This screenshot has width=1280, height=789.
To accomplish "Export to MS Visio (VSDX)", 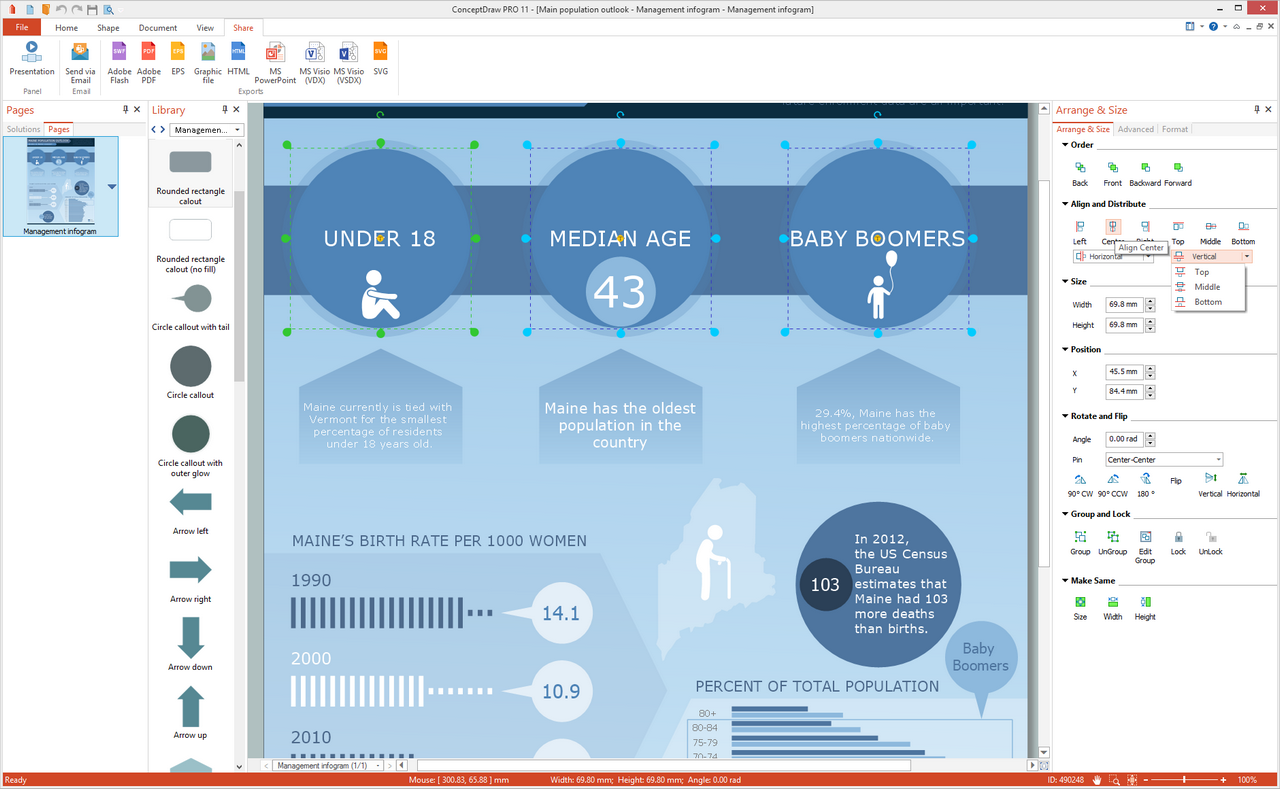I will [348, 62].
